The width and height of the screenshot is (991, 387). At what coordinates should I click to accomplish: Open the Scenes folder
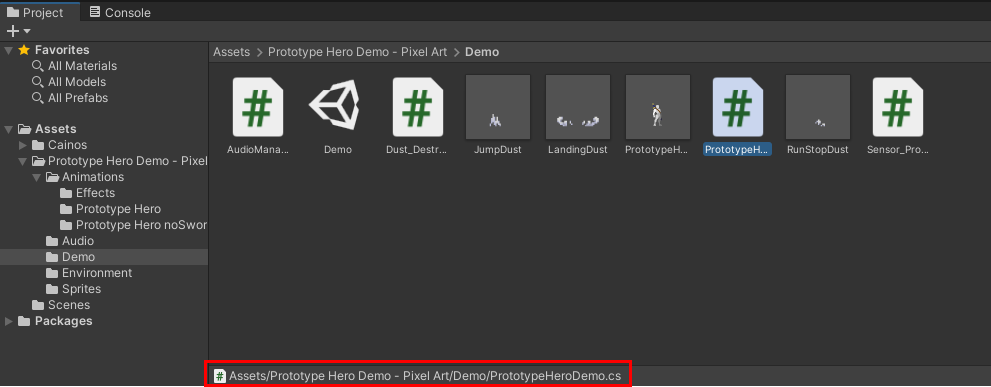(x=69, y=305)
